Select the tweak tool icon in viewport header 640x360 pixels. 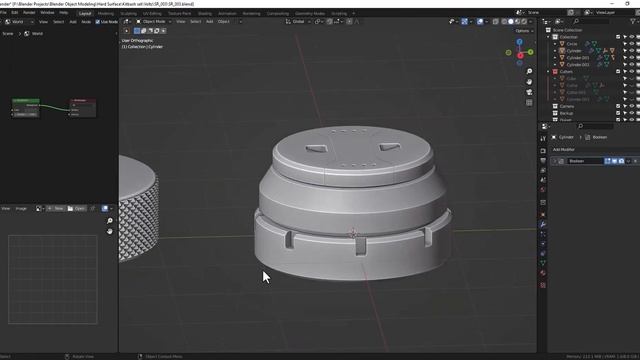[x=127, y=31]
